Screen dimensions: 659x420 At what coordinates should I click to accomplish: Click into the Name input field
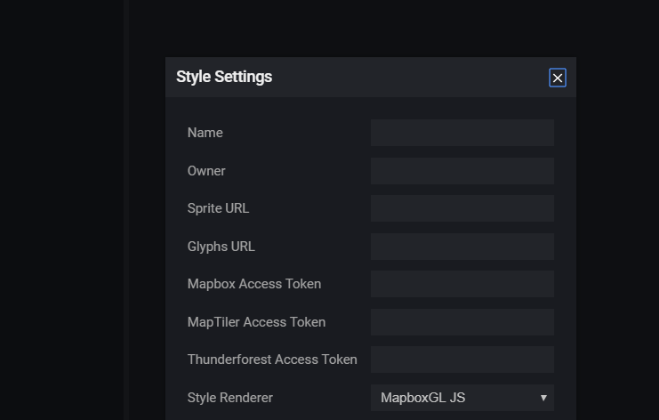click(x=462, y=133)
